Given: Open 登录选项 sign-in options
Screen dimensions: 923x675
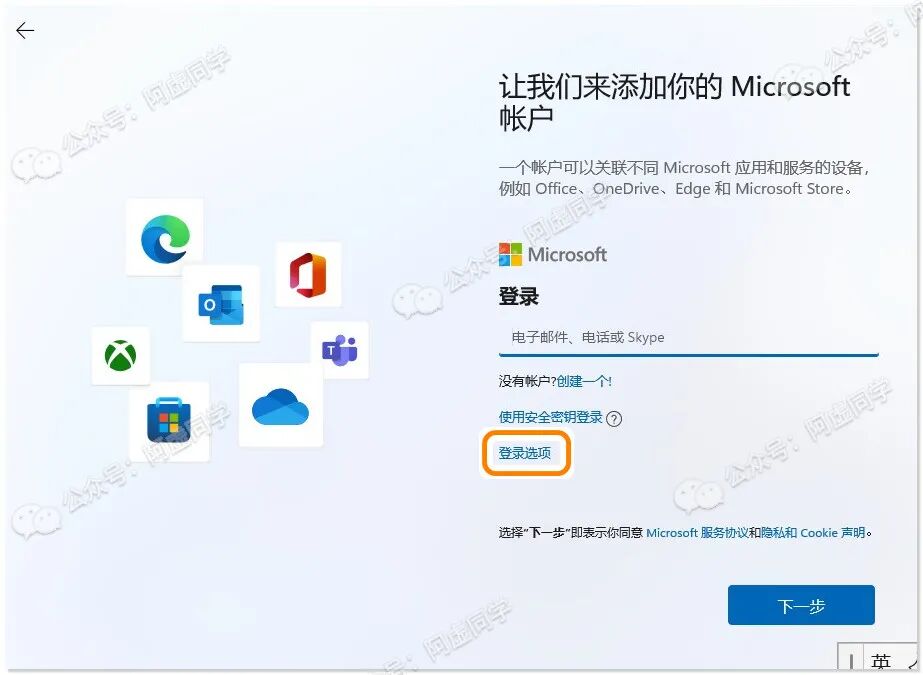Looking at the screenshot, I should (x=525, y=453).
